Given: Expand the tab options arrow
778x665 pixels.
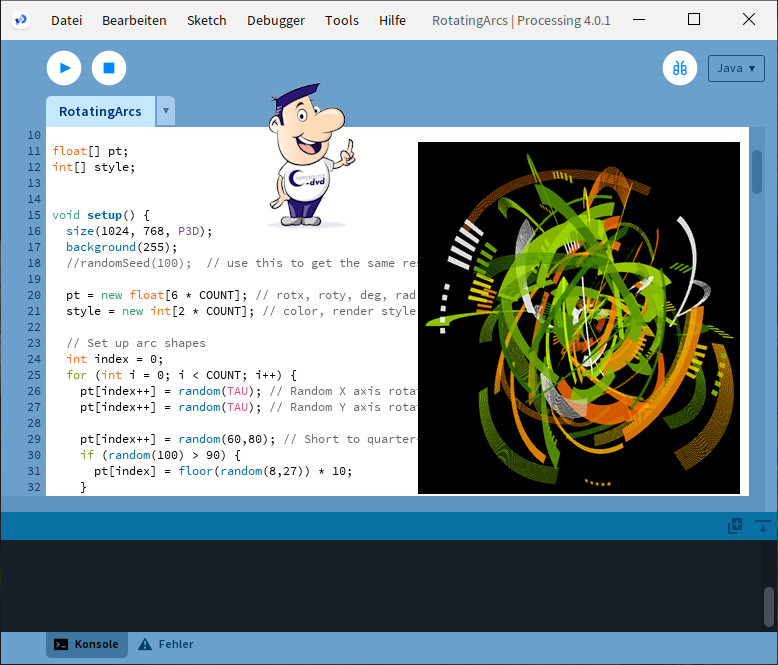Looking at the screenshot, I should click(x=166, y=111).
